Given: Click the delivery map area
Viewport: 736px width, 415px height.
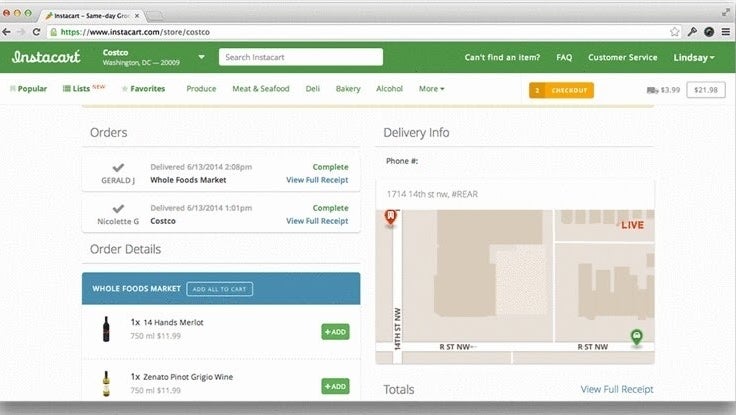Looking at the screenshot, I should pos(515,286).
